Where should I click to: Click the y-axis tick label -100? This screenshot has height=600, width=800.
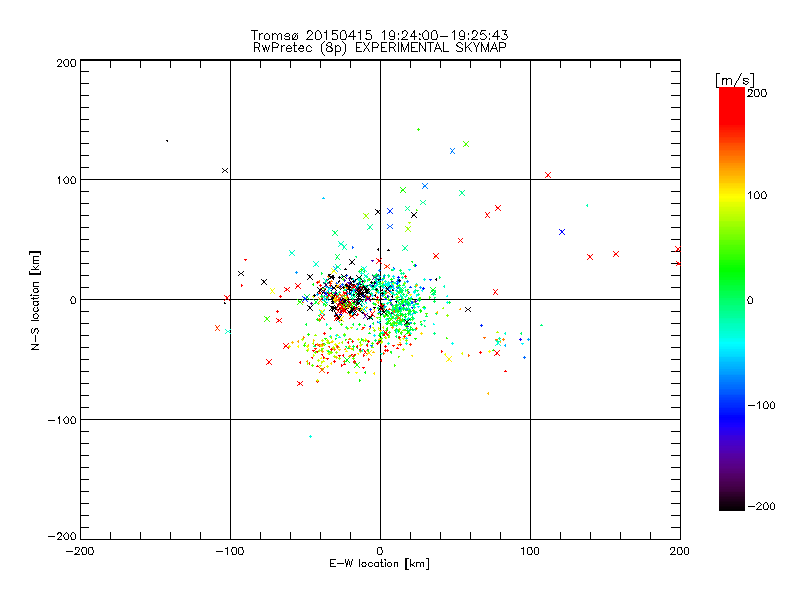[62, 420]
